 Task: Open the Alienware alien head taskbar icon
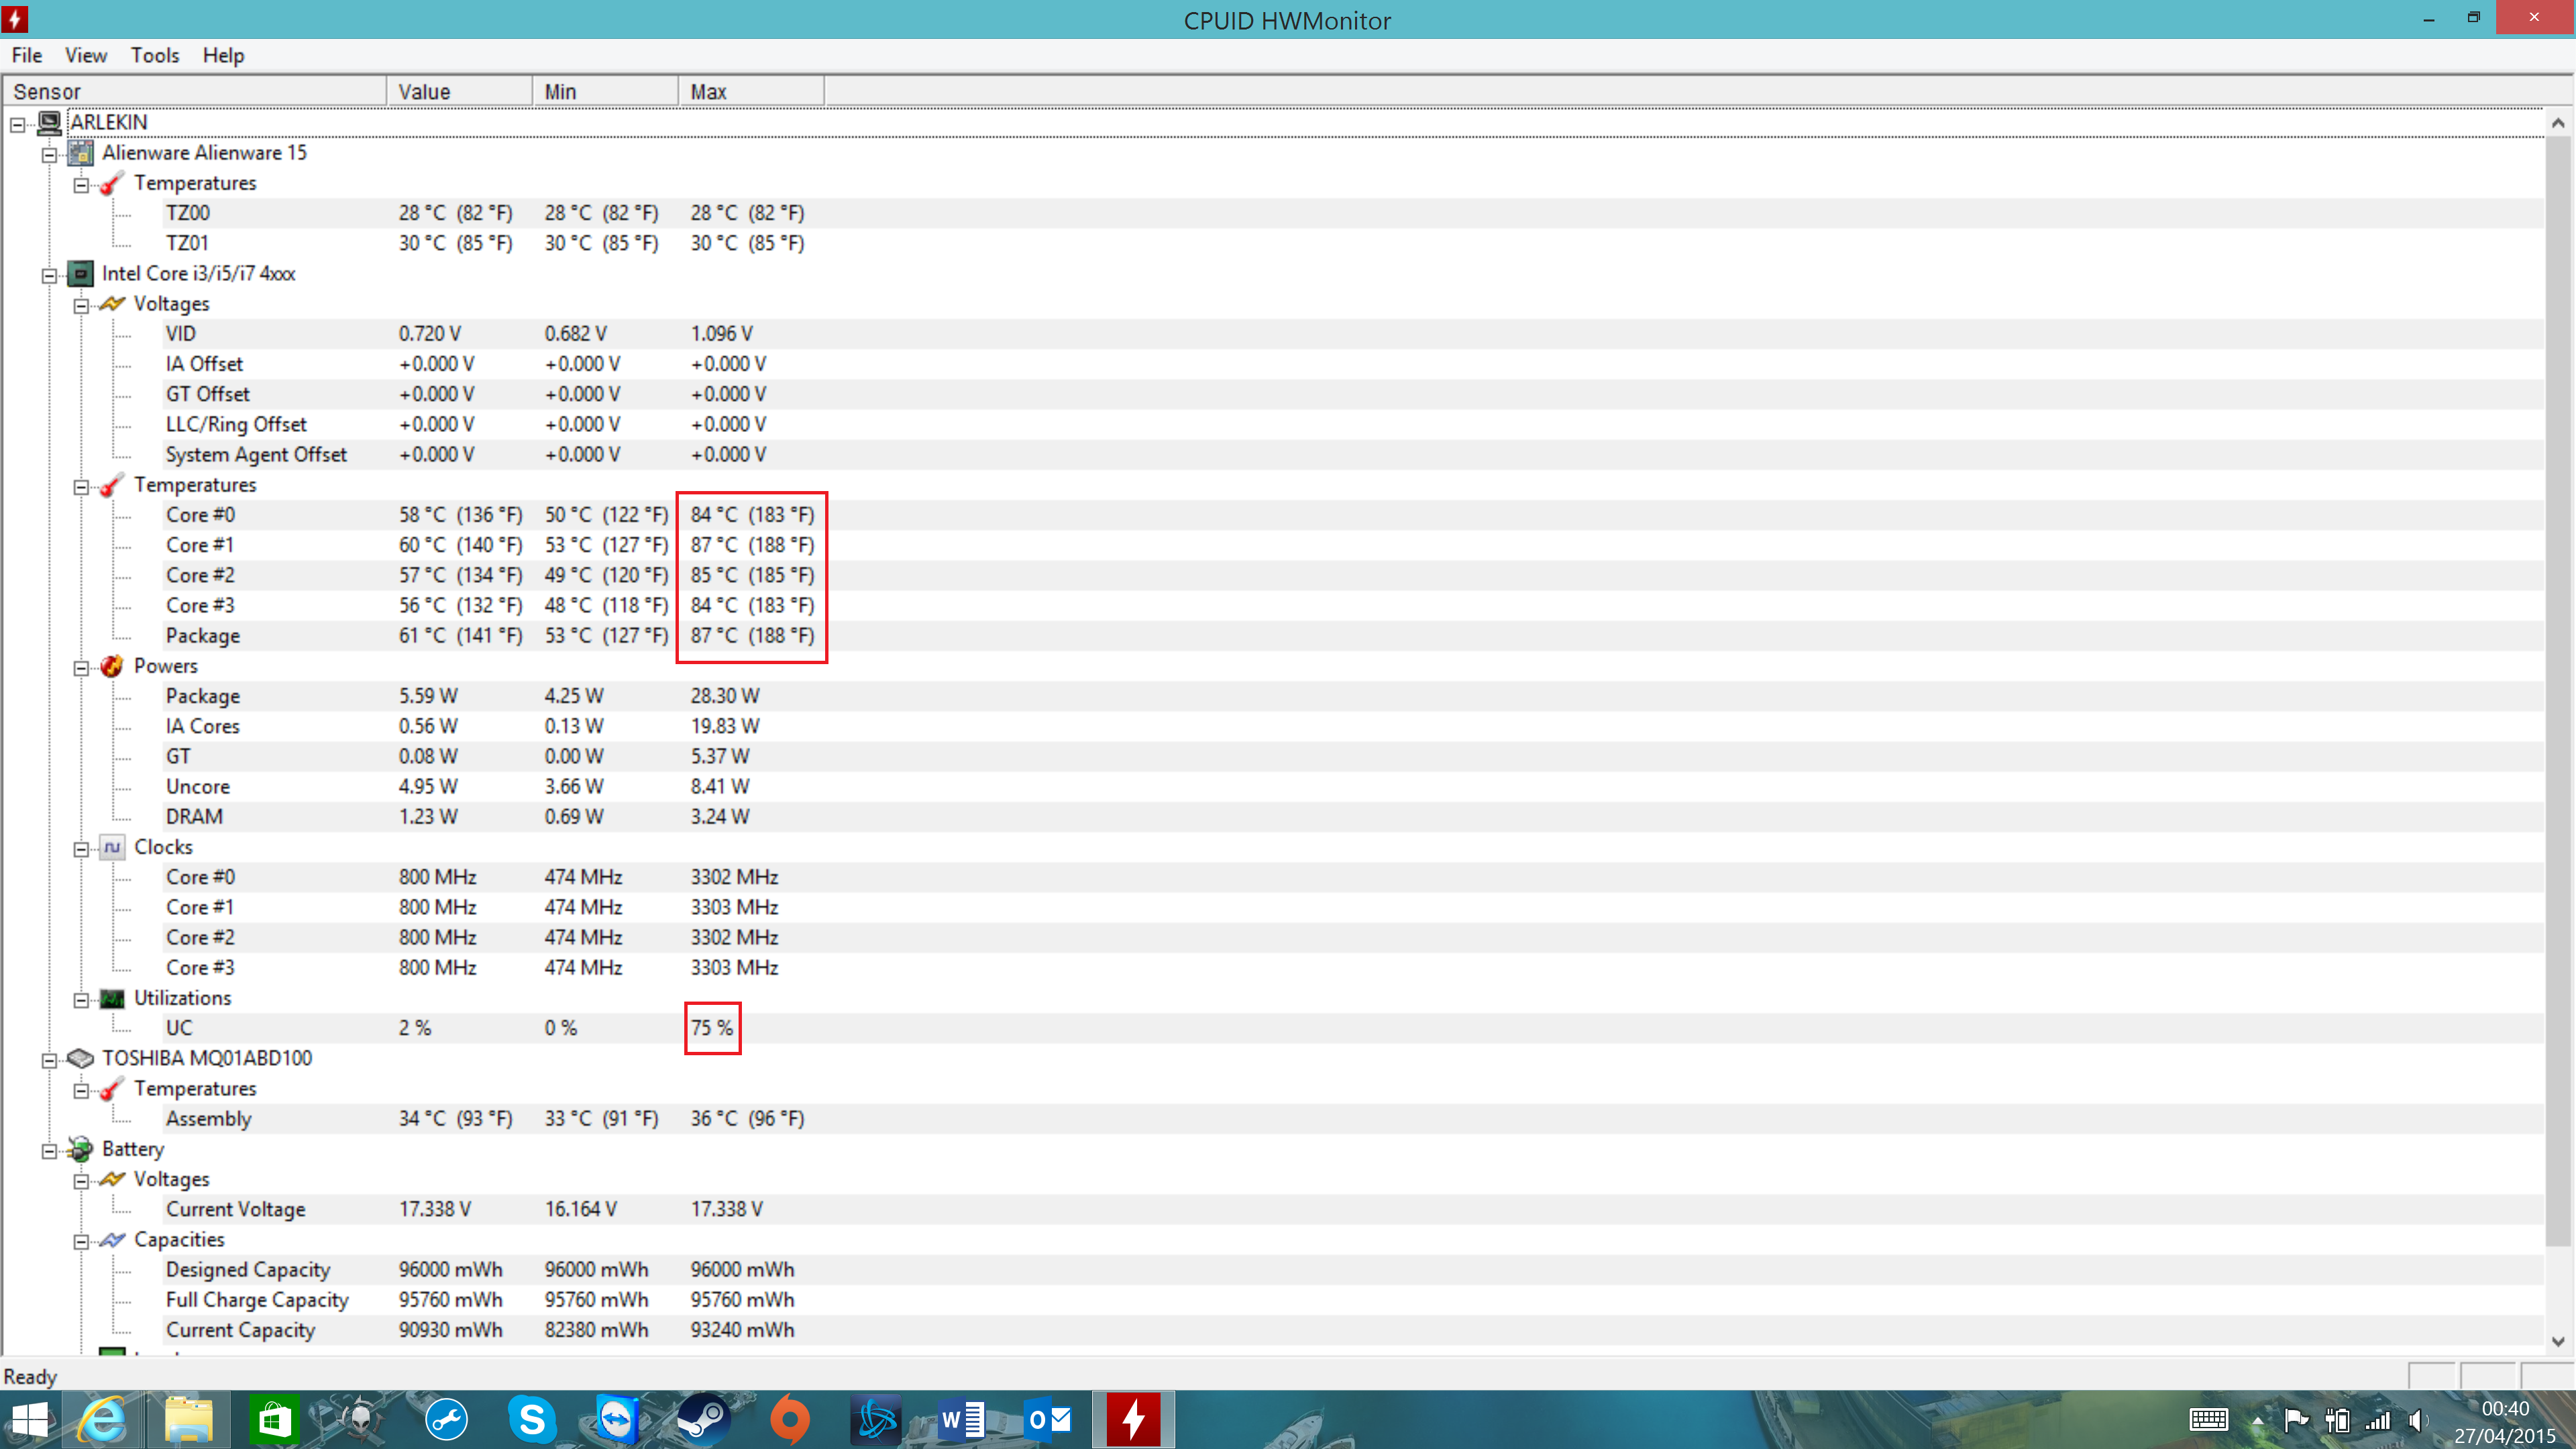click(x=359, y=1419)
